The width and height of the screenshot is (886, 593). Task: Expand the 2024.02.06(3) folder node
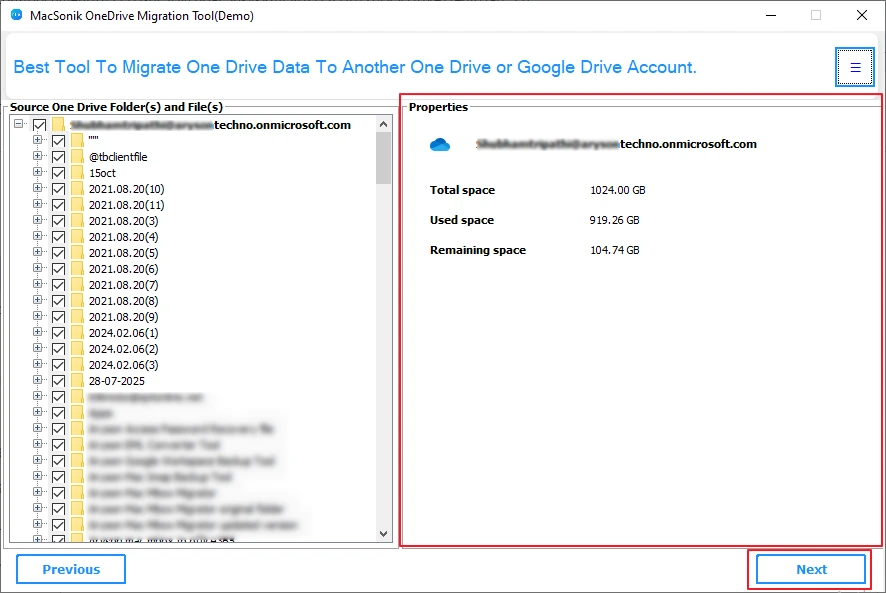click(37, 363)
